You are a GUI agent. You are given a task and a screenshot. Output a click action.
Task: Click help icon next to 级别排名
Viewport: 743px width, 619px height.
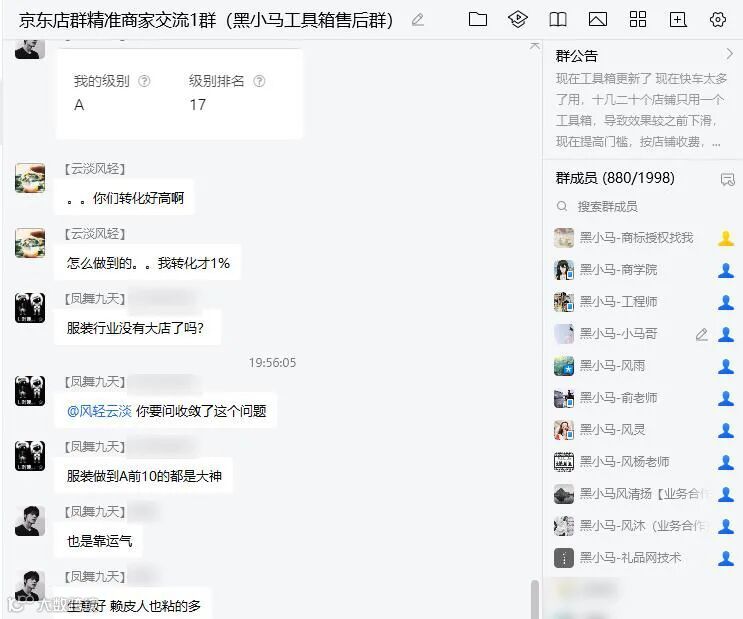[259, 81]
